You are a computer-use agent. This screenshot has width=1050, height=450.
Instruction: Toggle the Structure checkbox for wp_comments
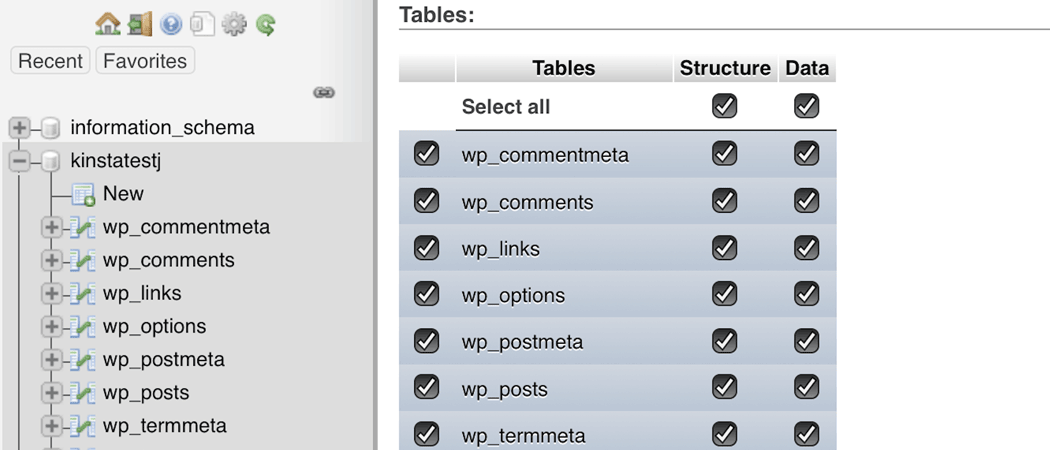pos(724,200)
